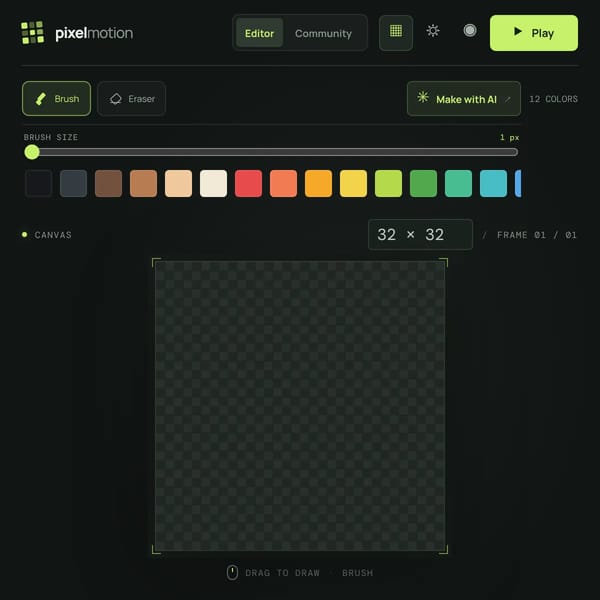The image size is (600, 600).
Task: Pick the black color swatch
Action: click(x=39, y=184)
